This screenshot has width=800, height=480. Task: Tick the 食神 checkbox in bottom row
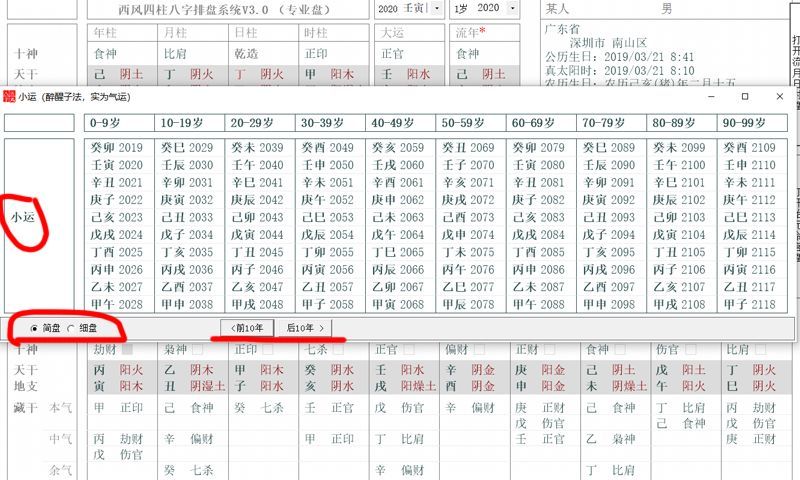(x=619, y=349)
